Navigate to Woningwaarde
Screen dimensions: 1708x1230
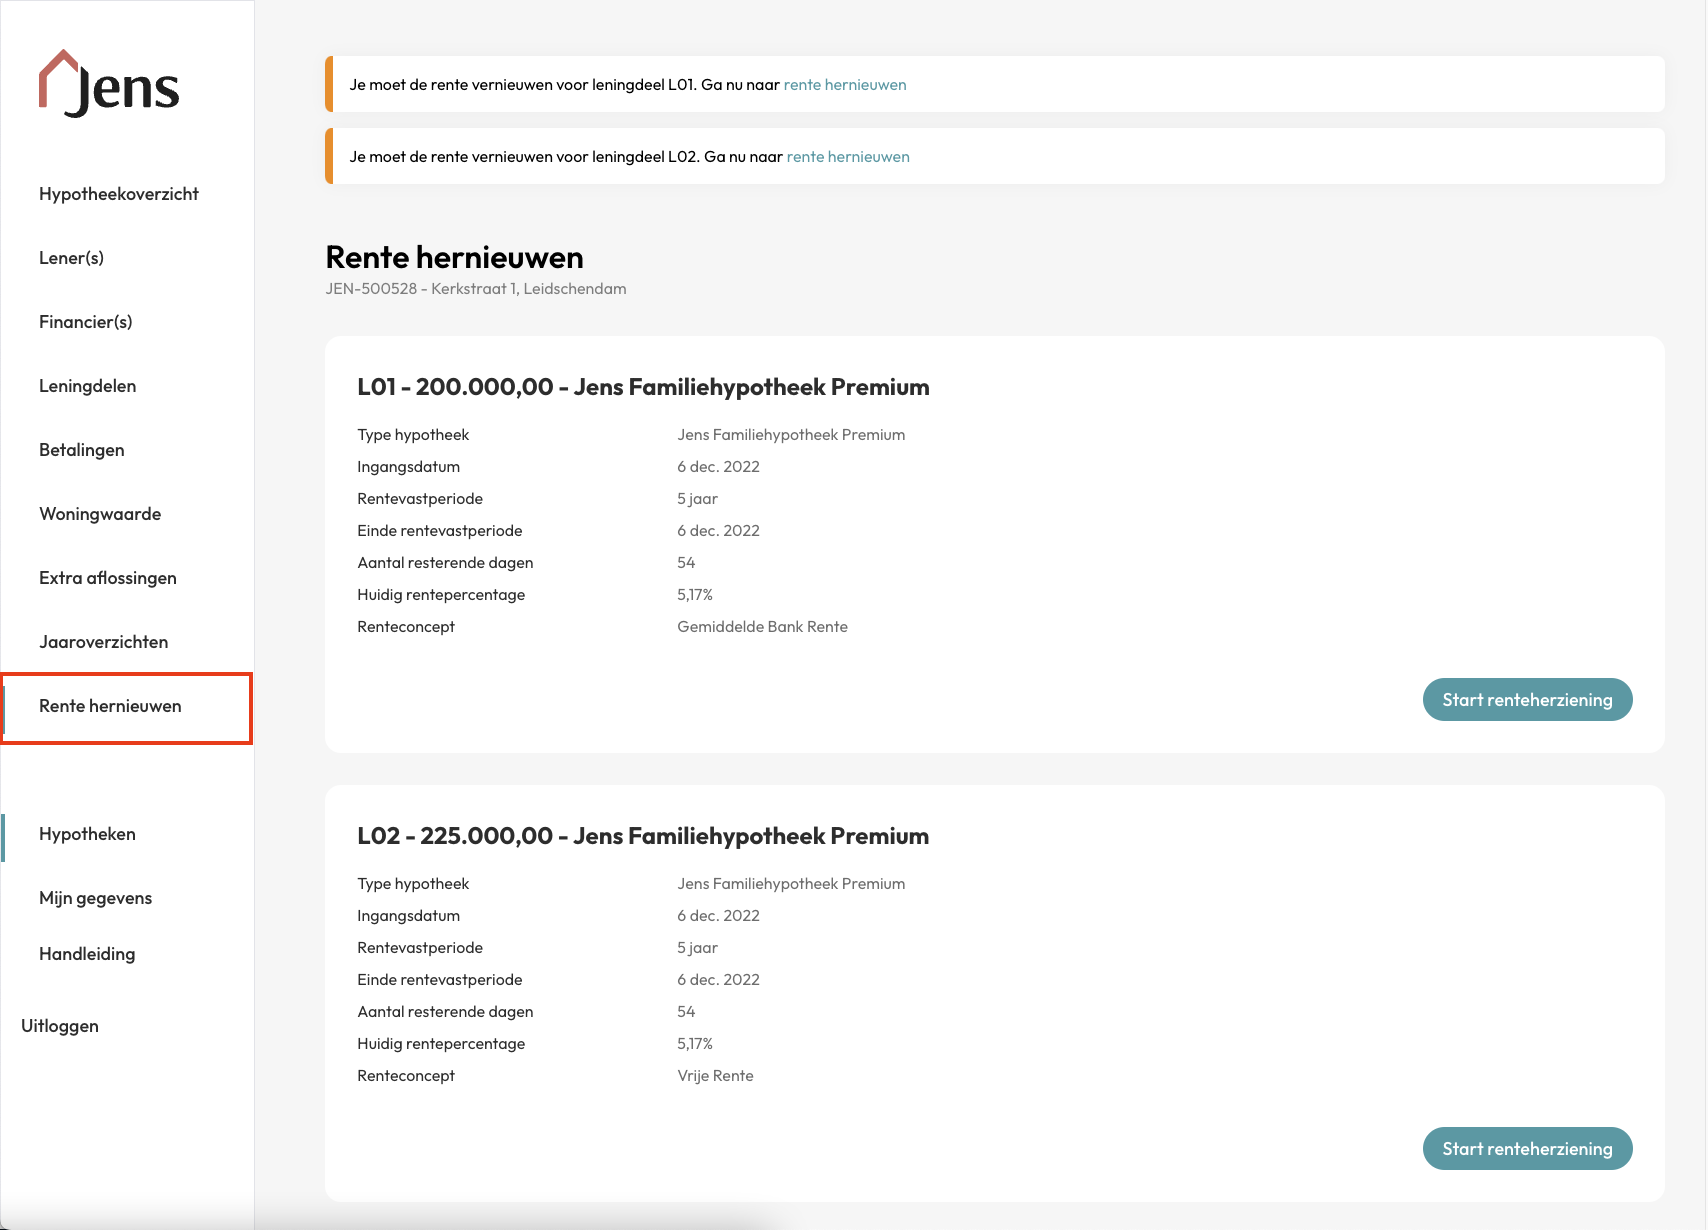[x=100, y=514]
